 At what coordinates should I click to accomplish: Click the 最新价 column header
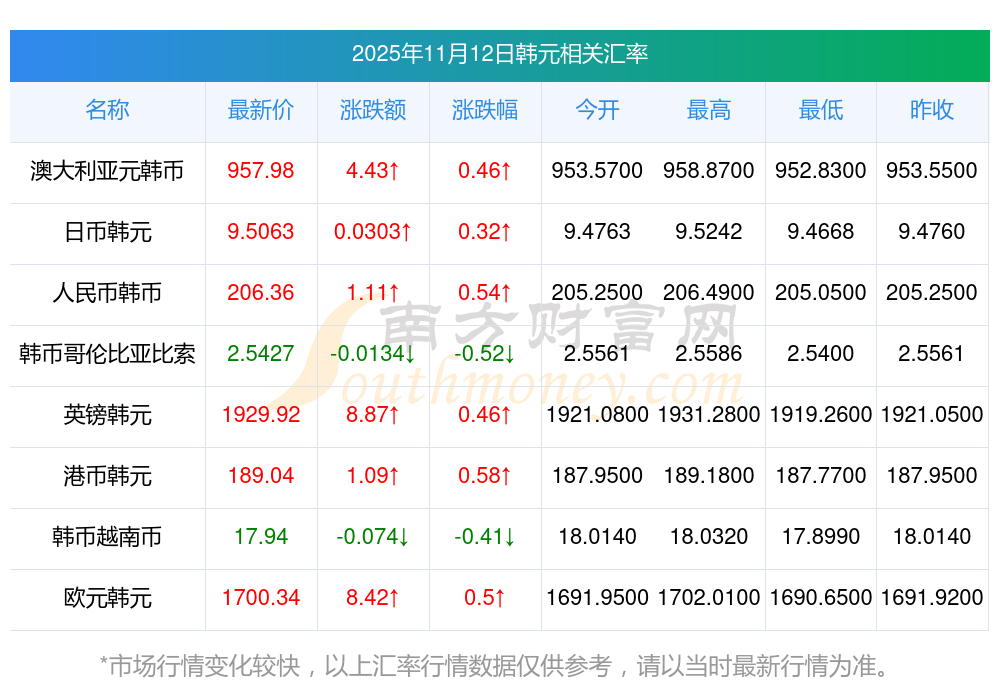pyautogui.click(x=261, y=110)
